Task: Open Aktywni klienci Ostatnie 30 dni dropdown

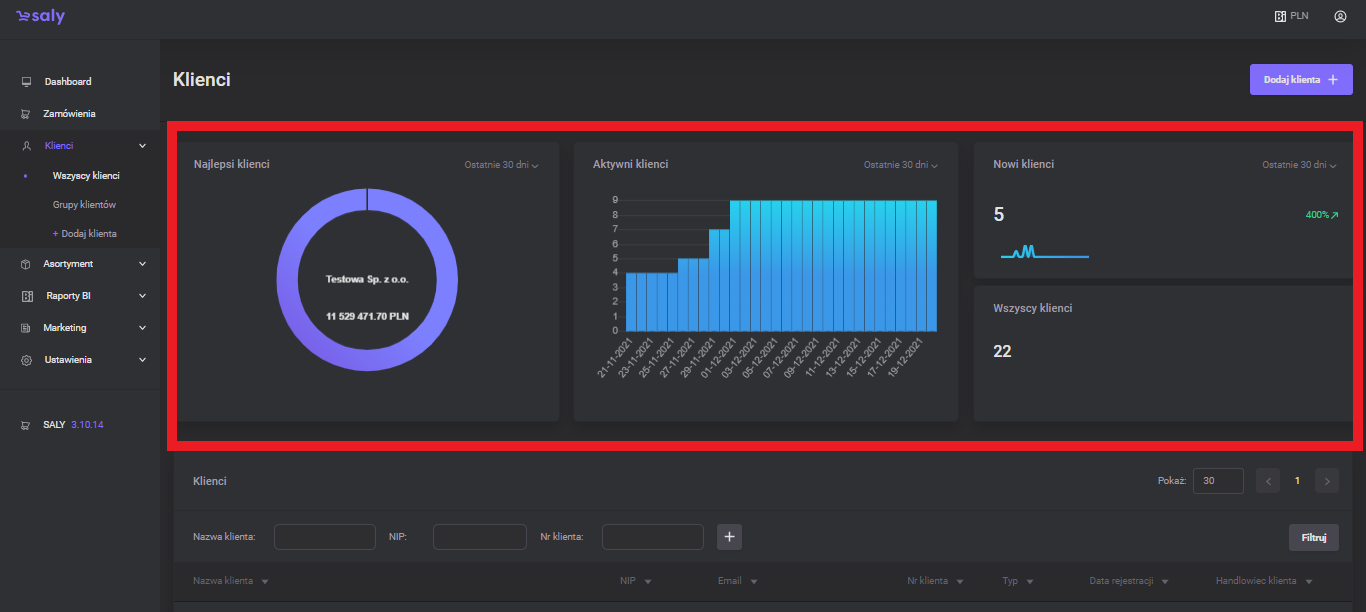Action: pyautogui.click(x=901, y=165)
